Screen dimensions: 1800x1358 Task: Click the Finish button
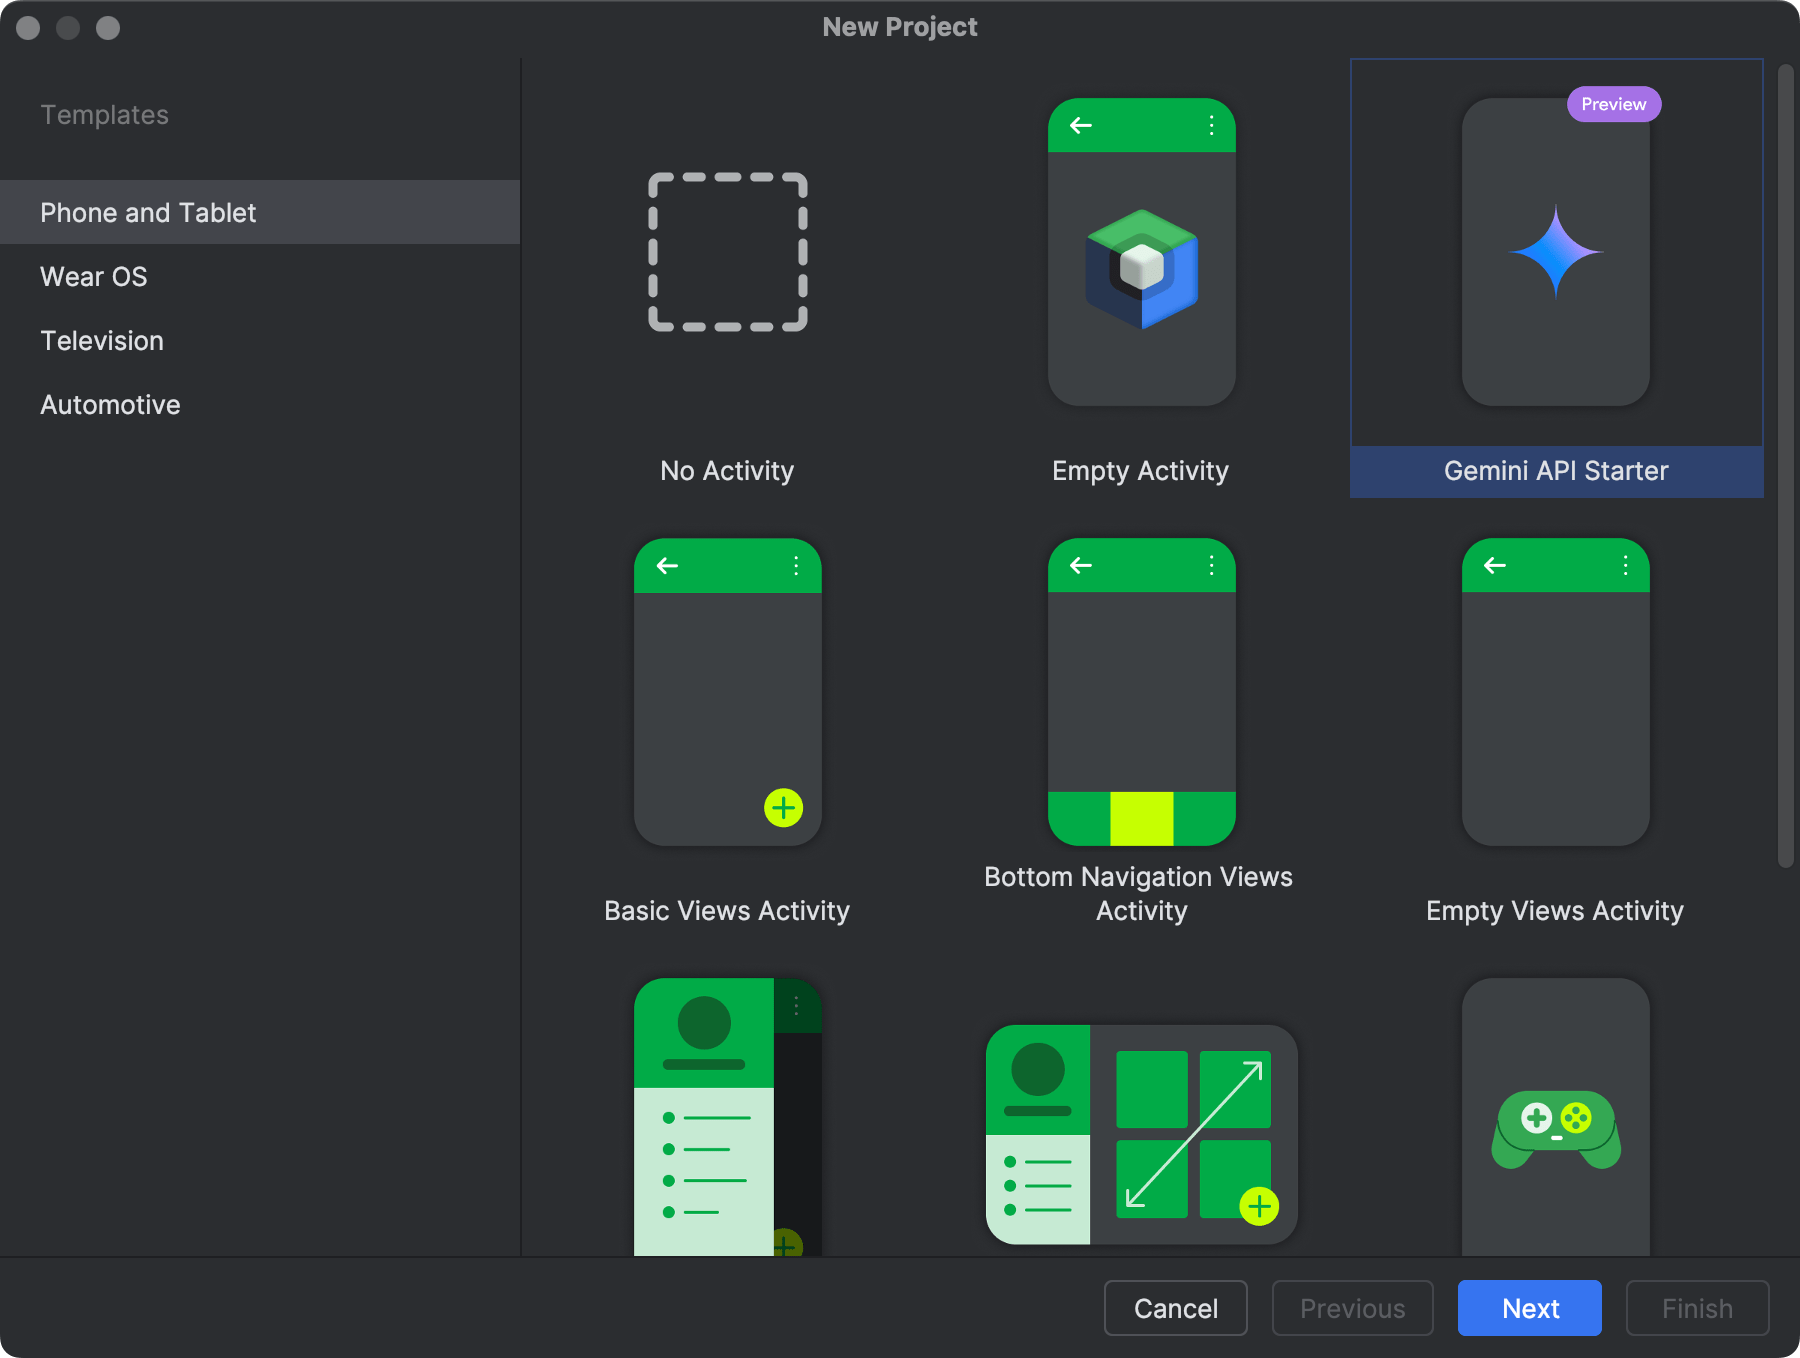click(1696, 1307)
